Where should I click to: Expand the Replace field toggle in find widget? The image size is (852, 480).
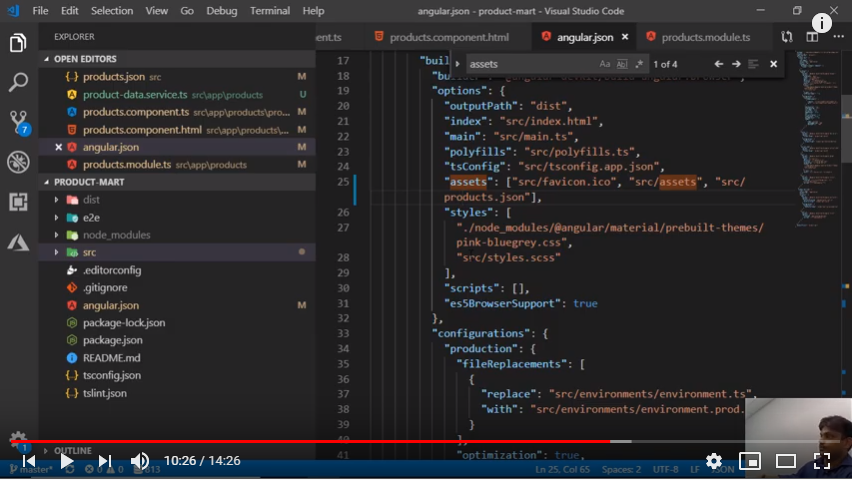(458, 64)
